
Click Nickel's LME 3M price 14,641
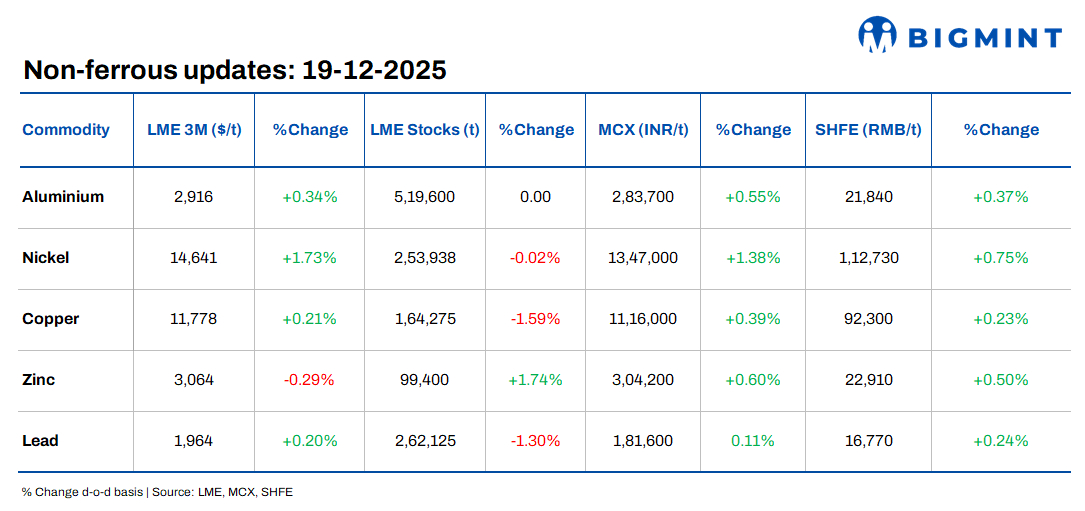[194, 258]
